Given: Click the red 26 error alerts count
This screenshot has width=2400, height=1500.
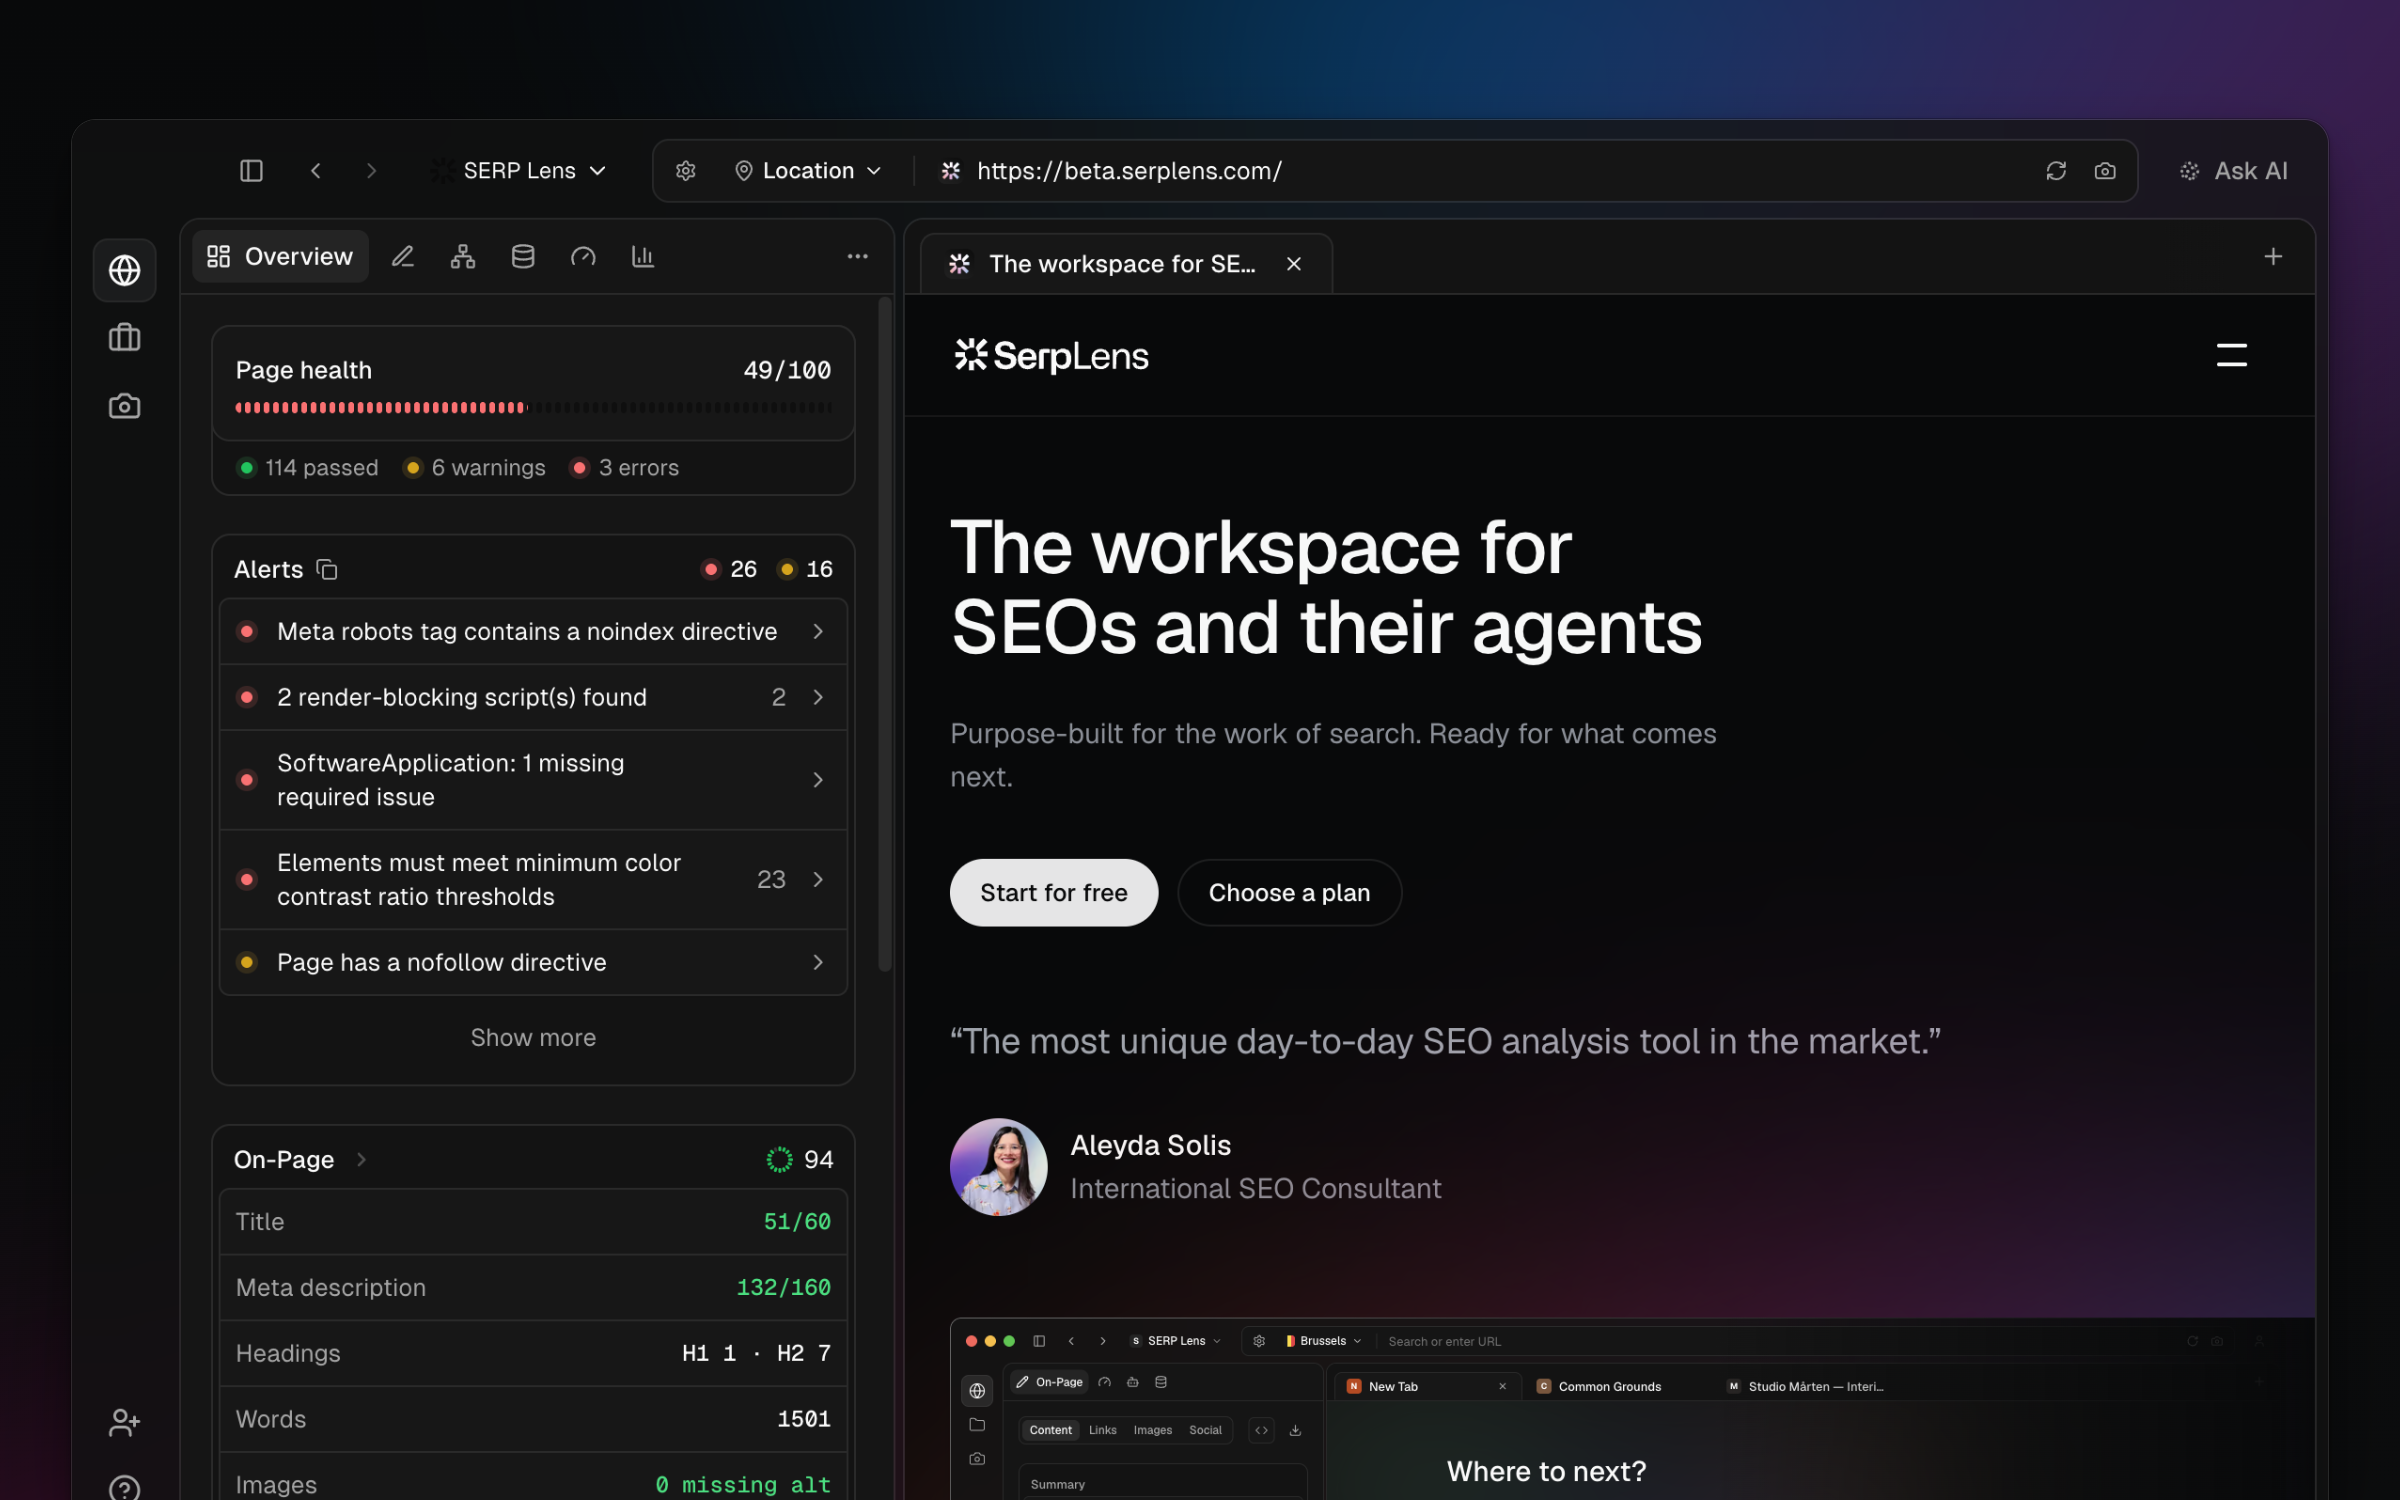Looking at the screenshot, I should (x=730, y=569).
